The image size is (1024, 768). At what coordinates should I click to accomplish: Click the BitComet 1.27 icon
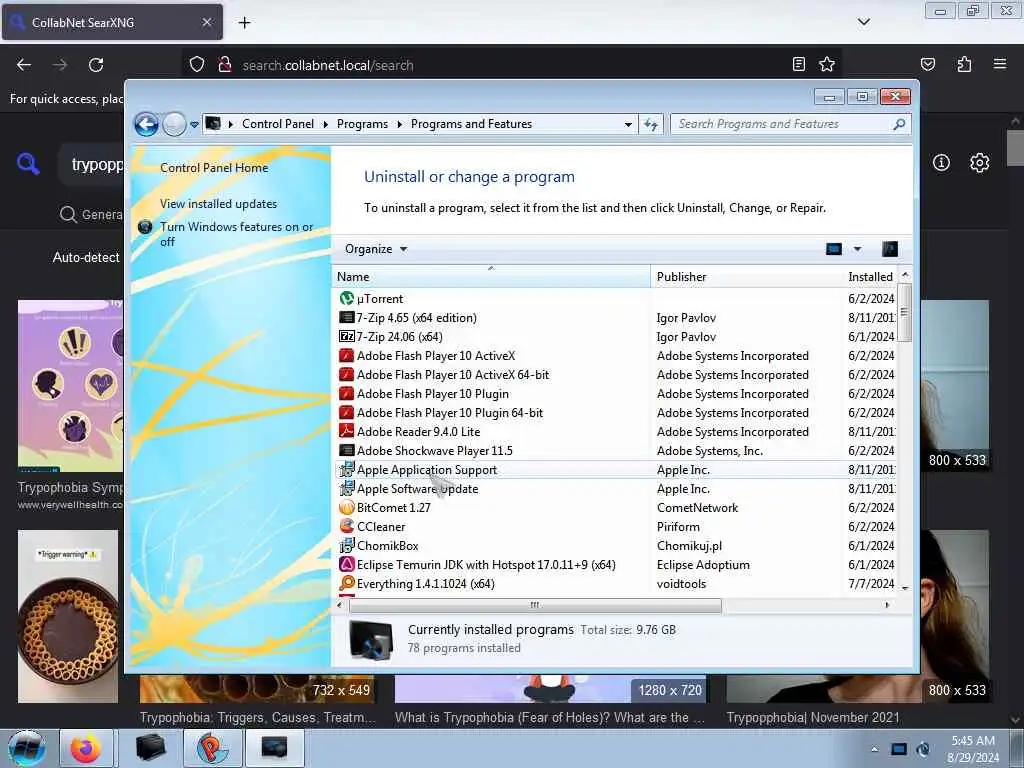347,507
